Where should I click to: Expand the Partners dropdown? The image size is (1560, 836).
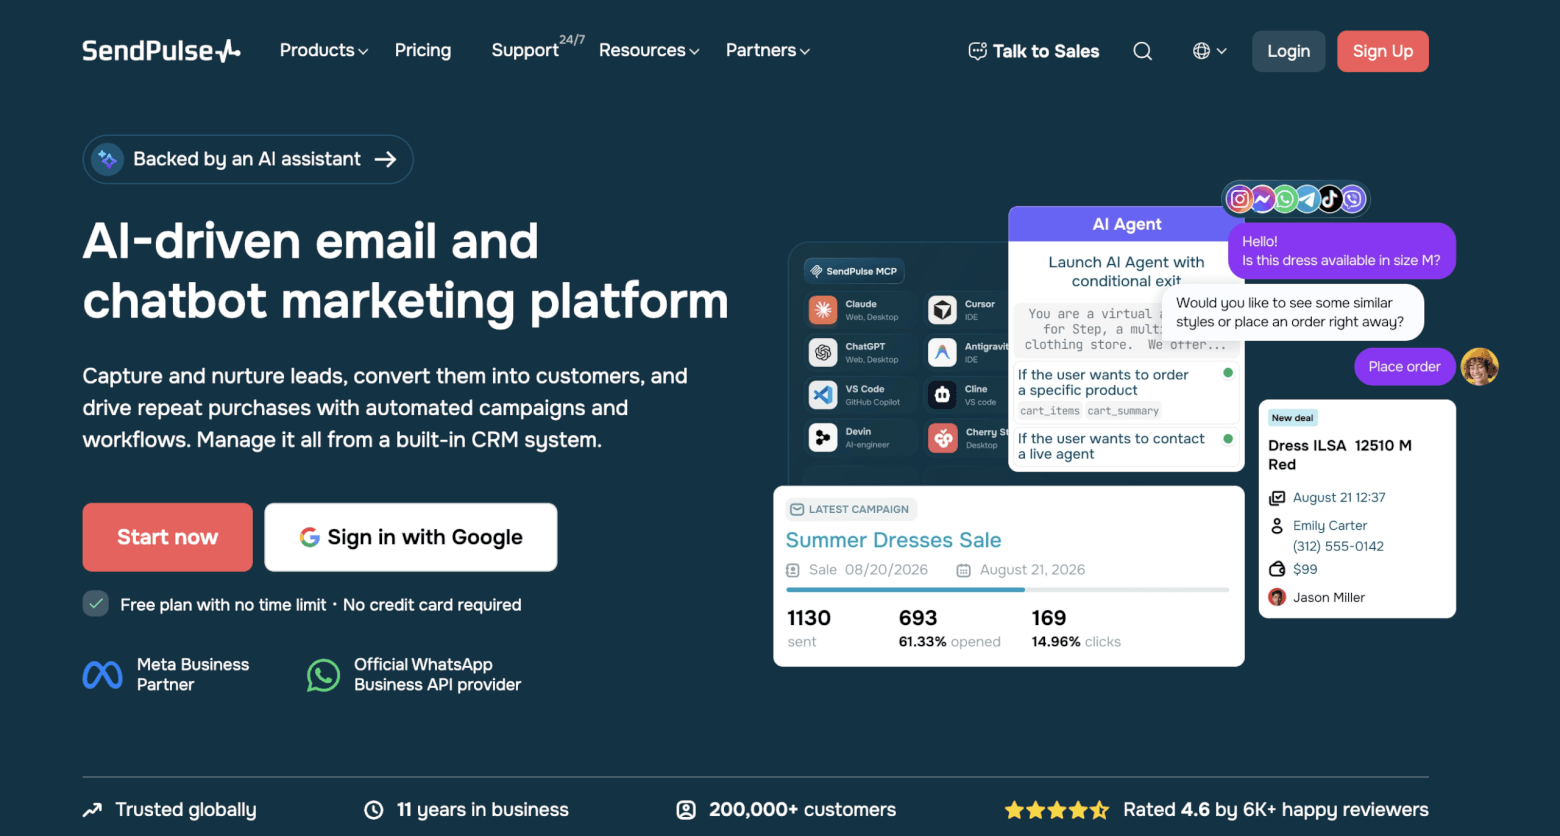pyautogui.click(x=768, y=50)
